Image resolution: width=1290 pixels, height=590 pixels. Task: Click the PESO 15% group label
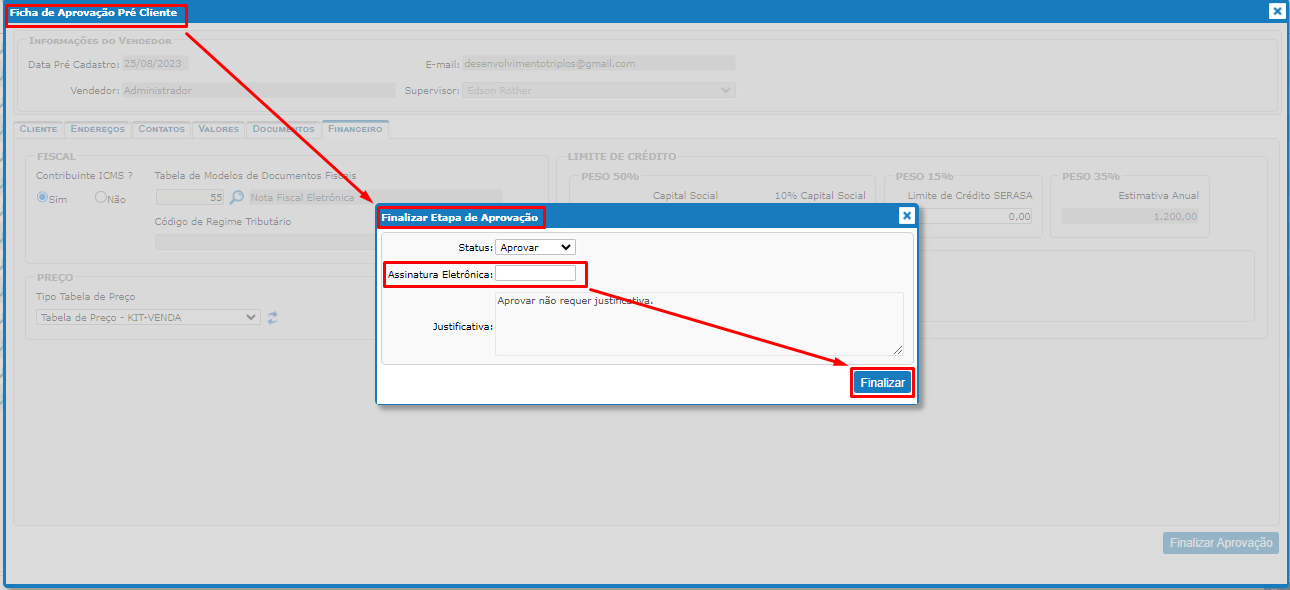925,177
